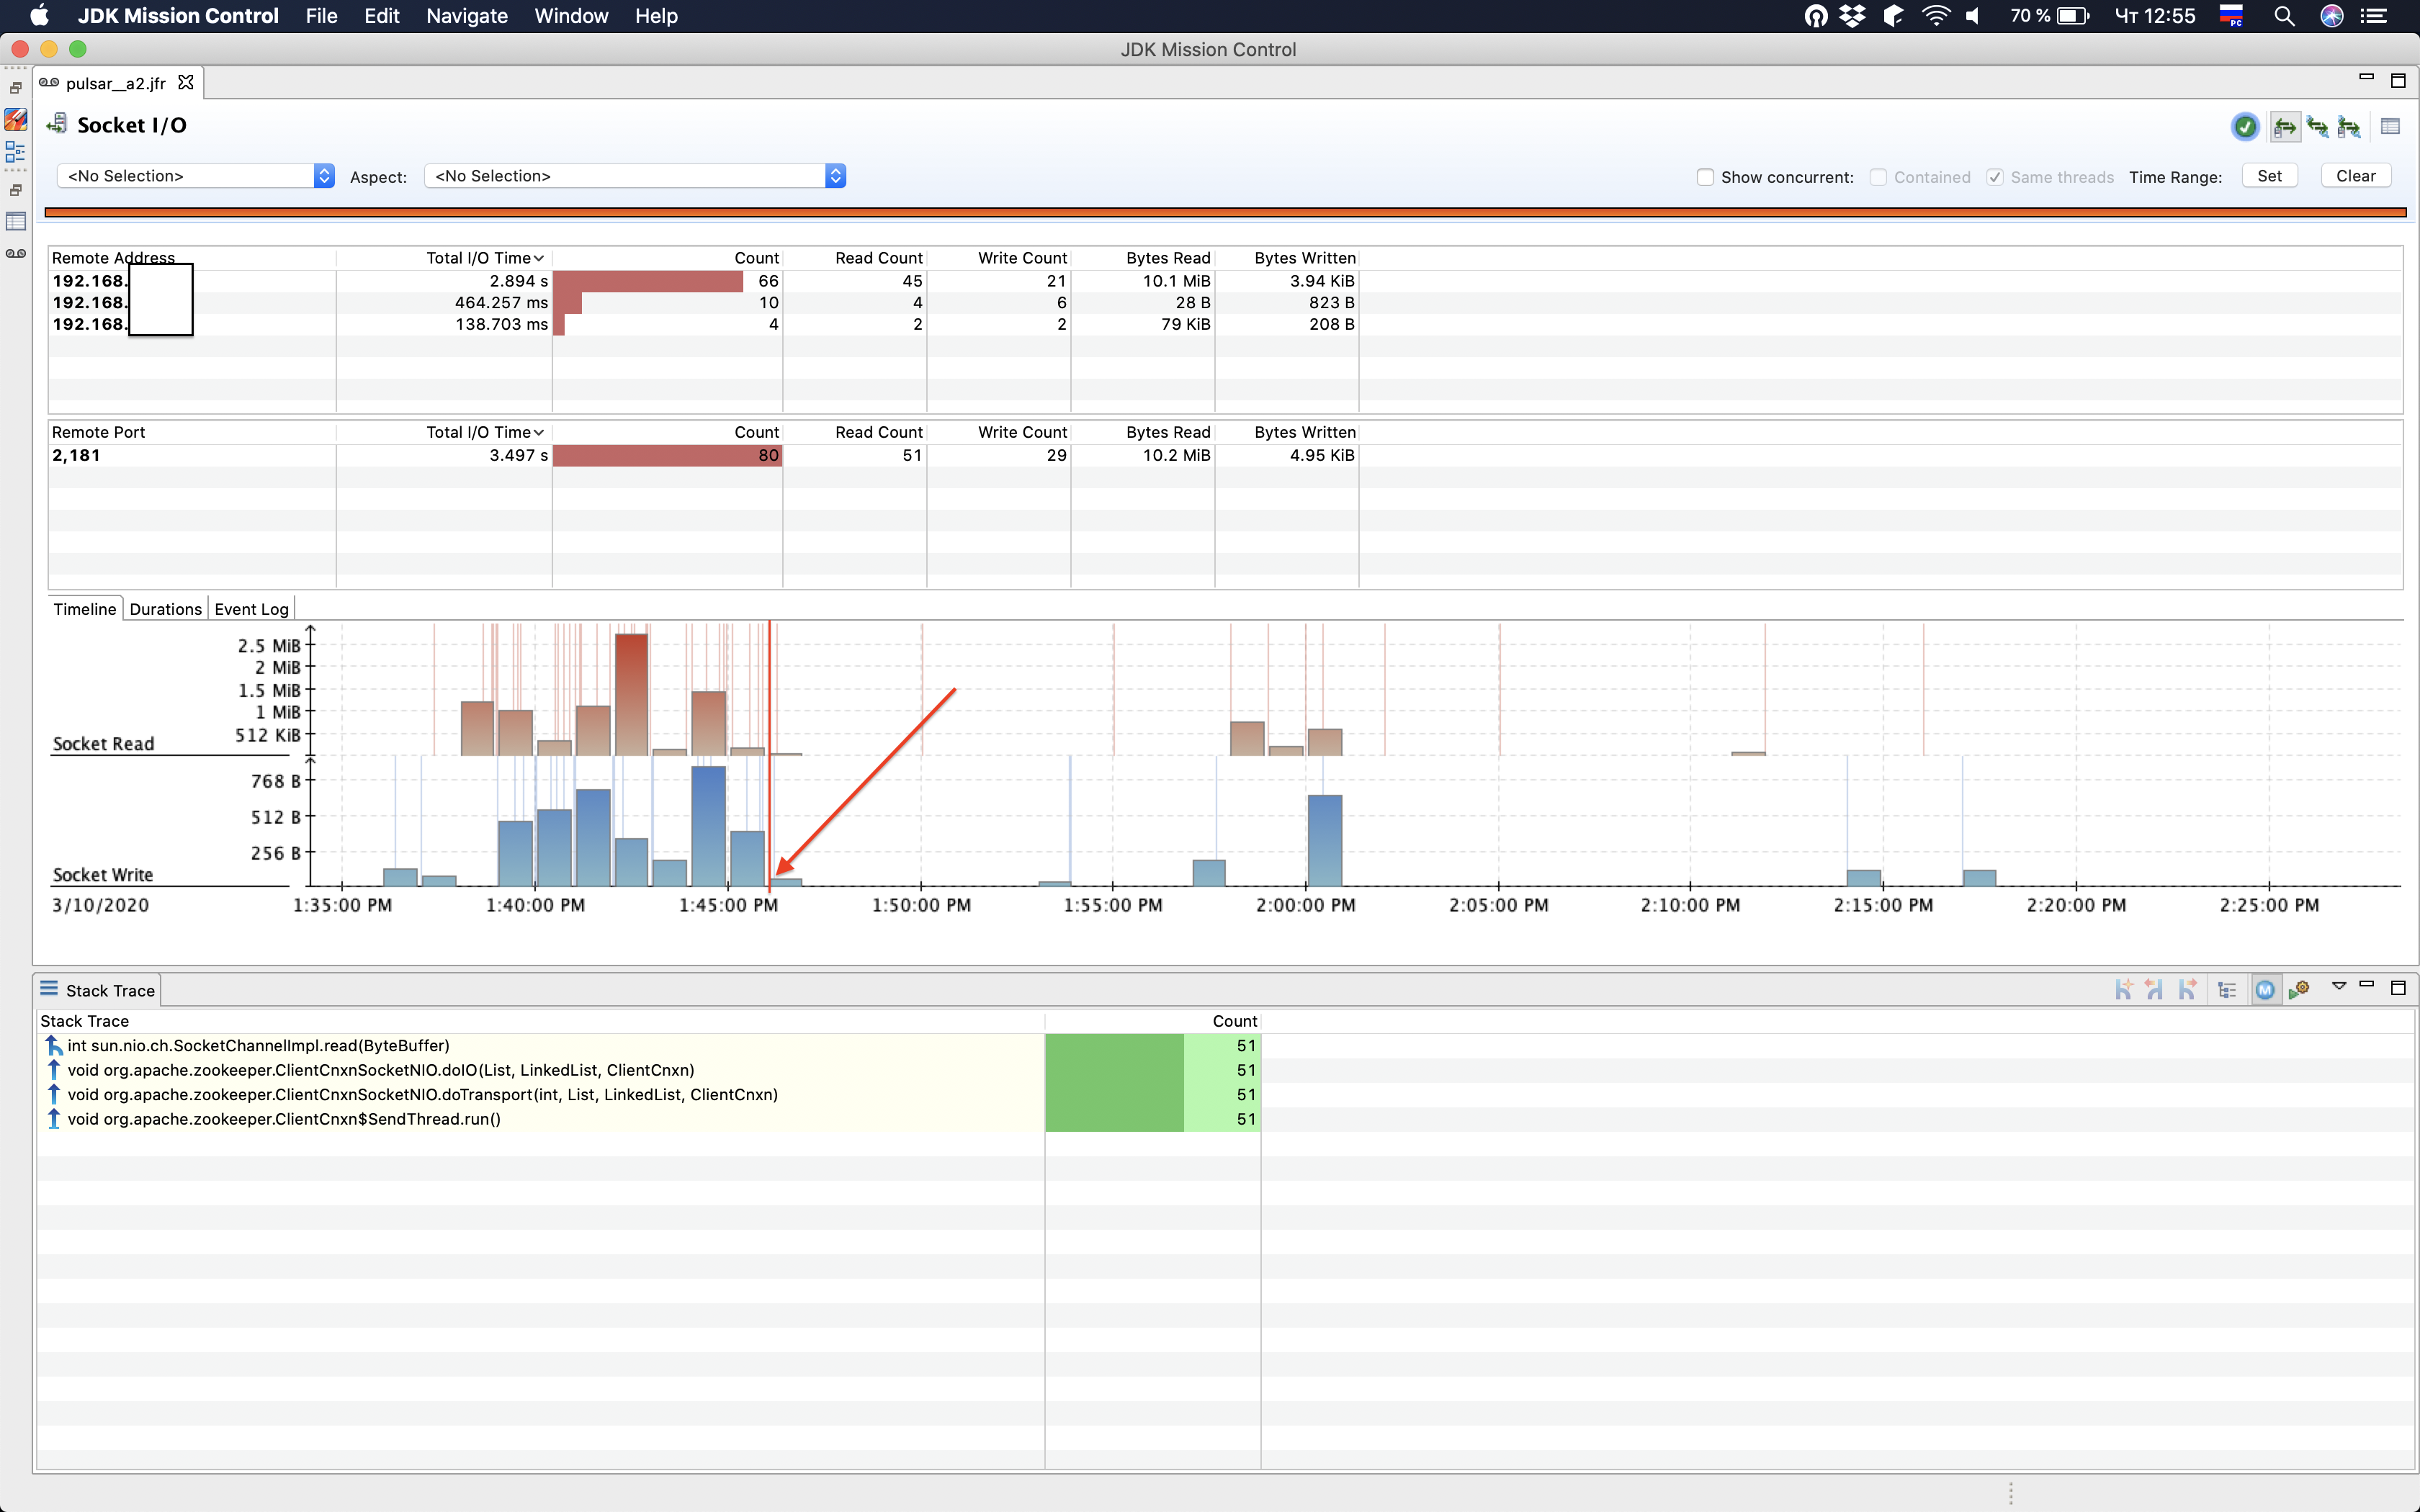Switch to the Durations tab
This screenshot has width=2420, height=1512.
click(165, 609)
